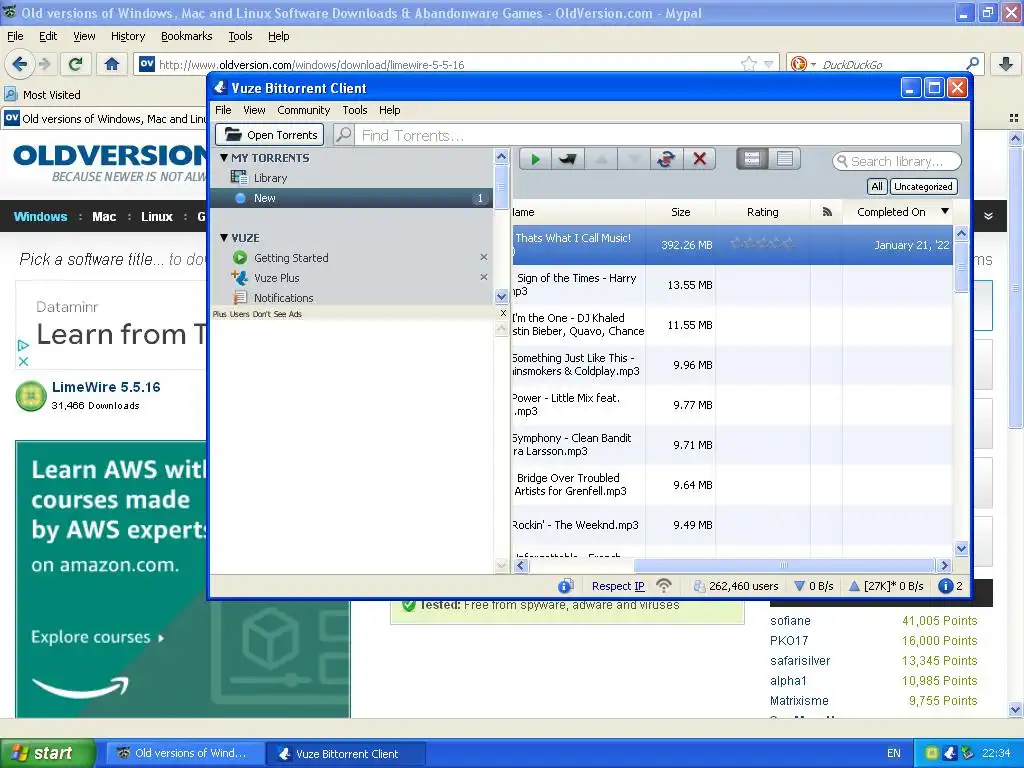Image resolution: width=1024 pixels, height=768 pixels.
Task: Reload the page in Mypal browser
Action: [76, 64]
